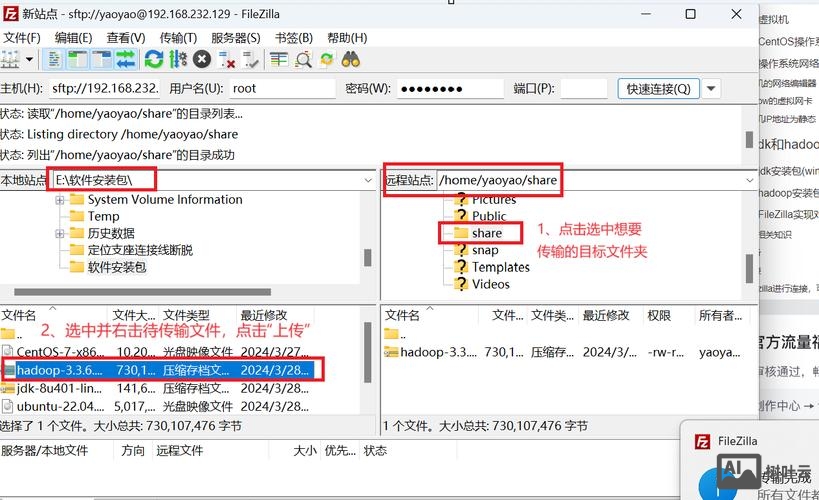Open the quick connect history dropdown arrow
This screenshot has height=500, width=819.
pos(711,89)
